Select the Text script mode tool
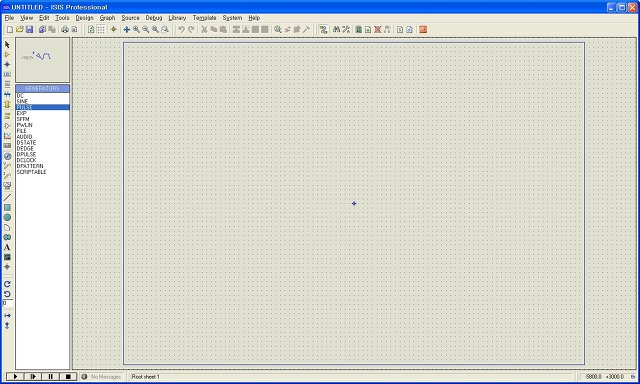 [x=7, y=84]
